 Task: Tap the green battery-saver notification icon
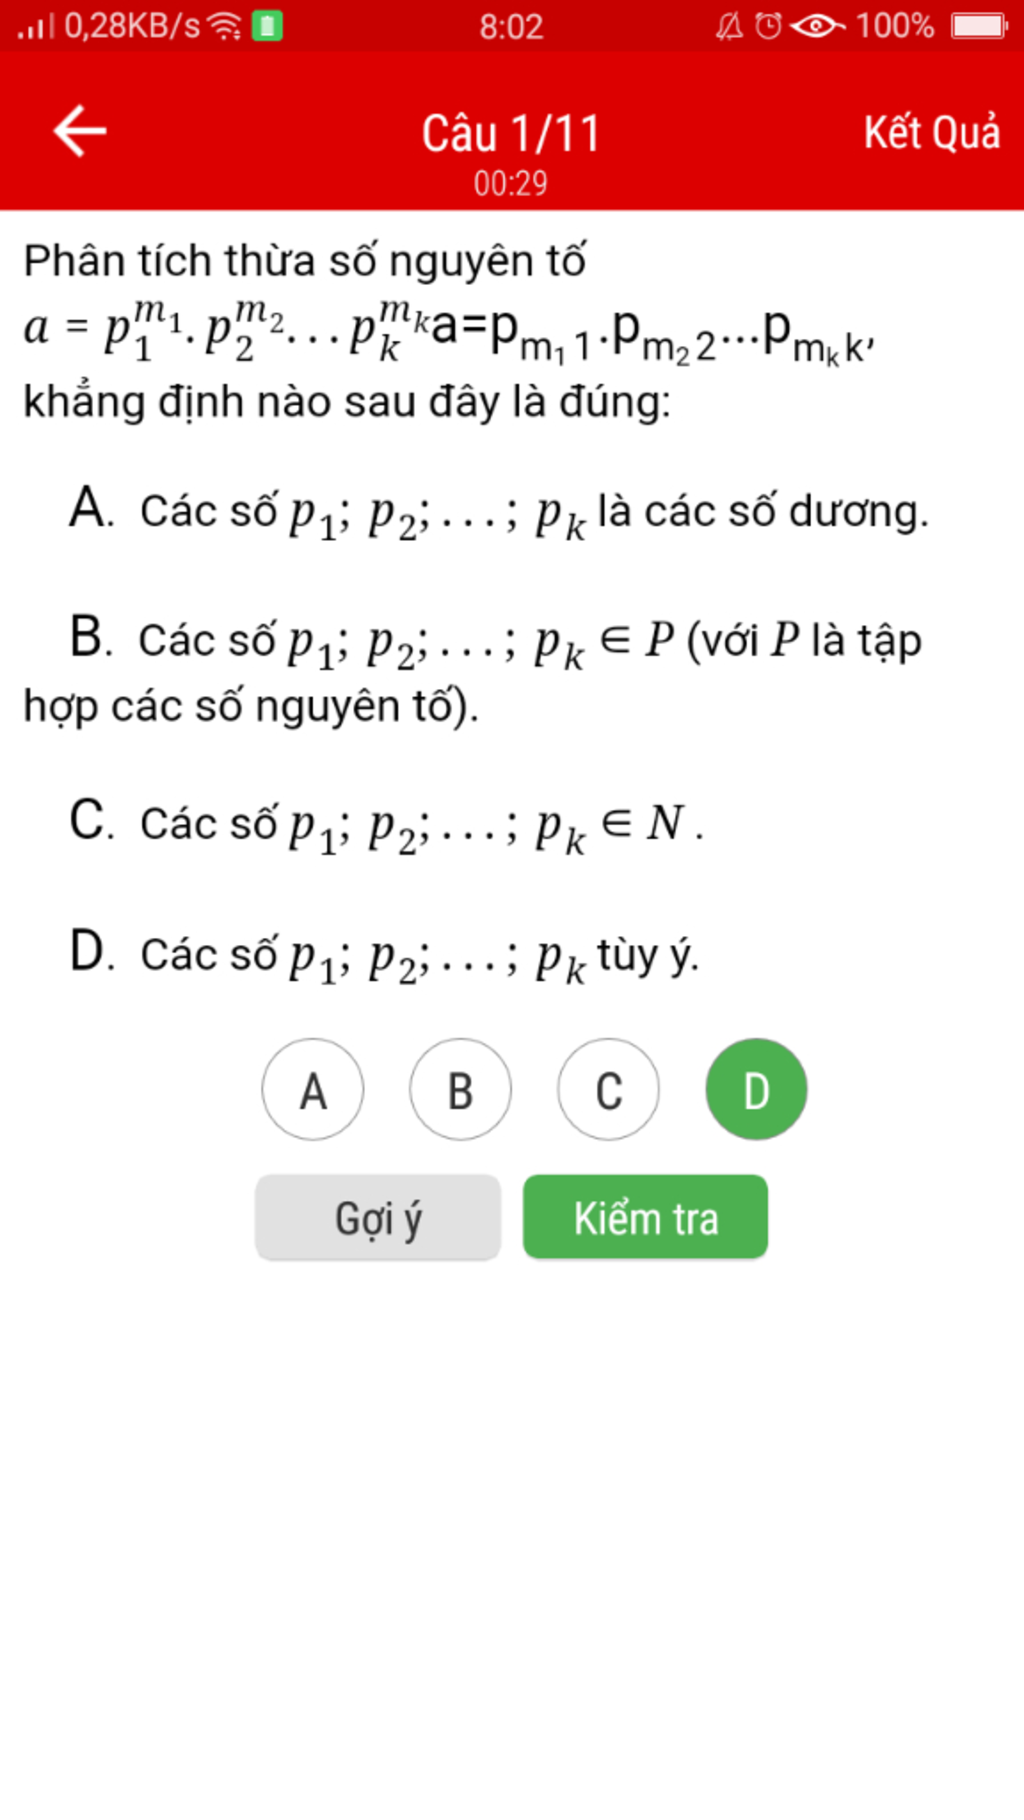pos(267,26)
